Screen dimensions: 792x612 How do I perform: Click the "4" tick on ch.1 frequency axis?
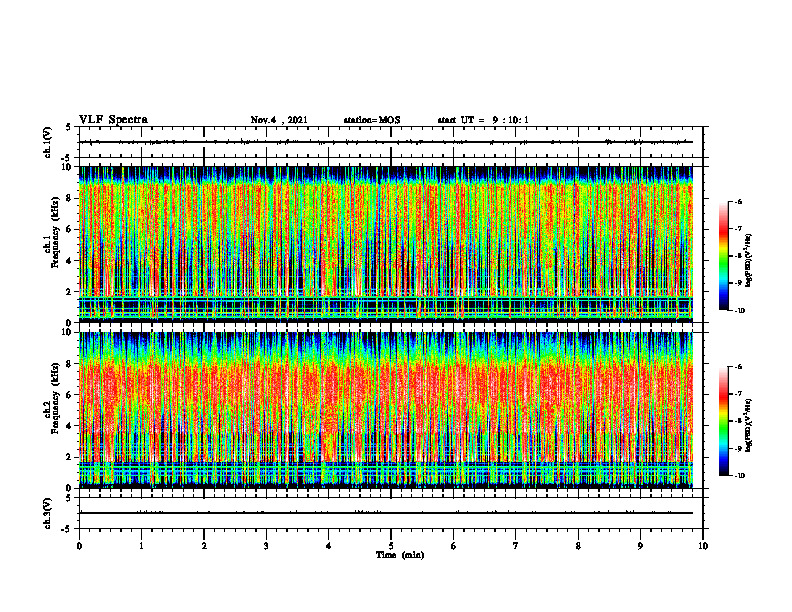coord(70,261)
